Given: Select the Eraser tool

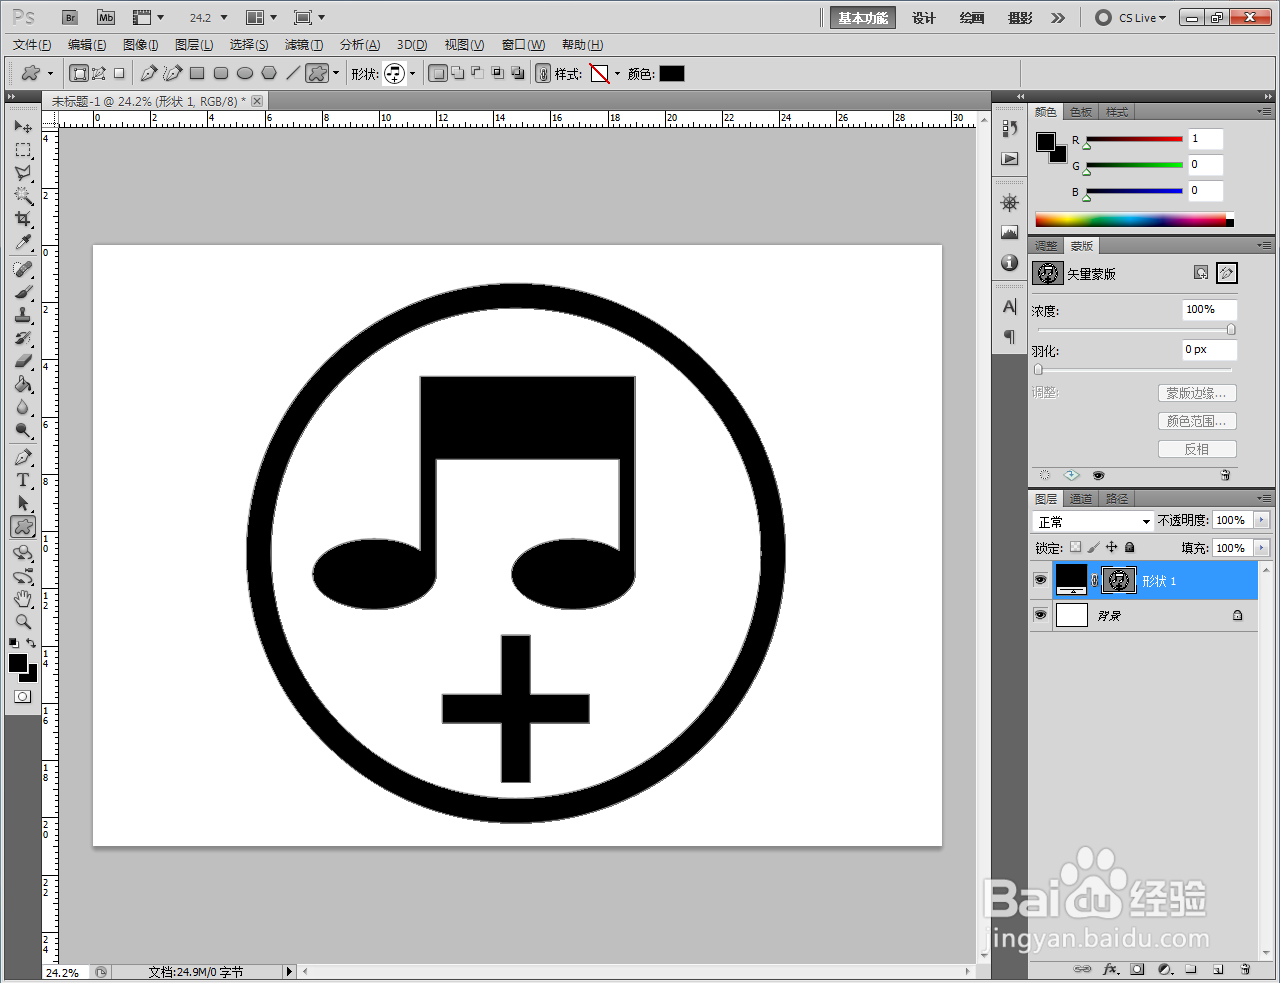Looking at the screenshot, I should pyautogui.click(x=23, y=362).
